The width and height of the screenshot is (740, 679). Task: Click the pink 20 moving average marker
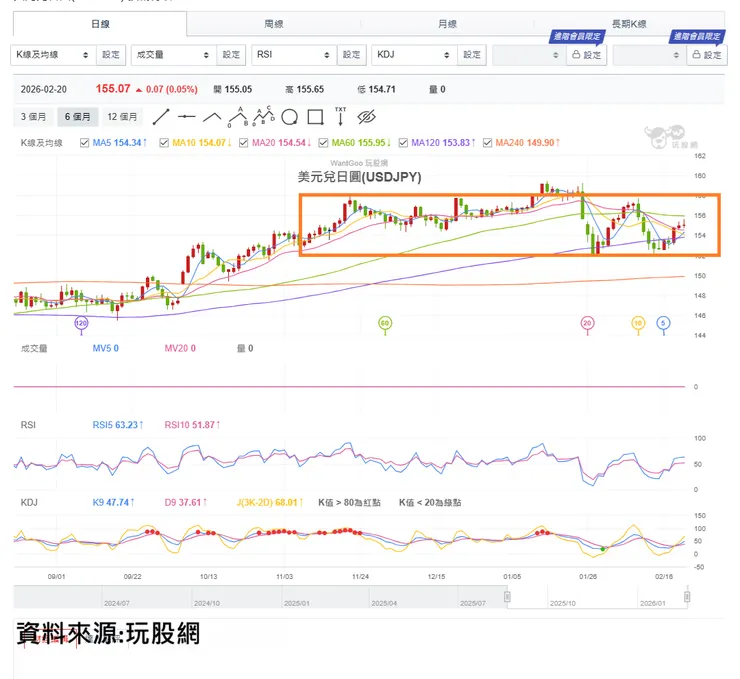[x=588, y=323]
